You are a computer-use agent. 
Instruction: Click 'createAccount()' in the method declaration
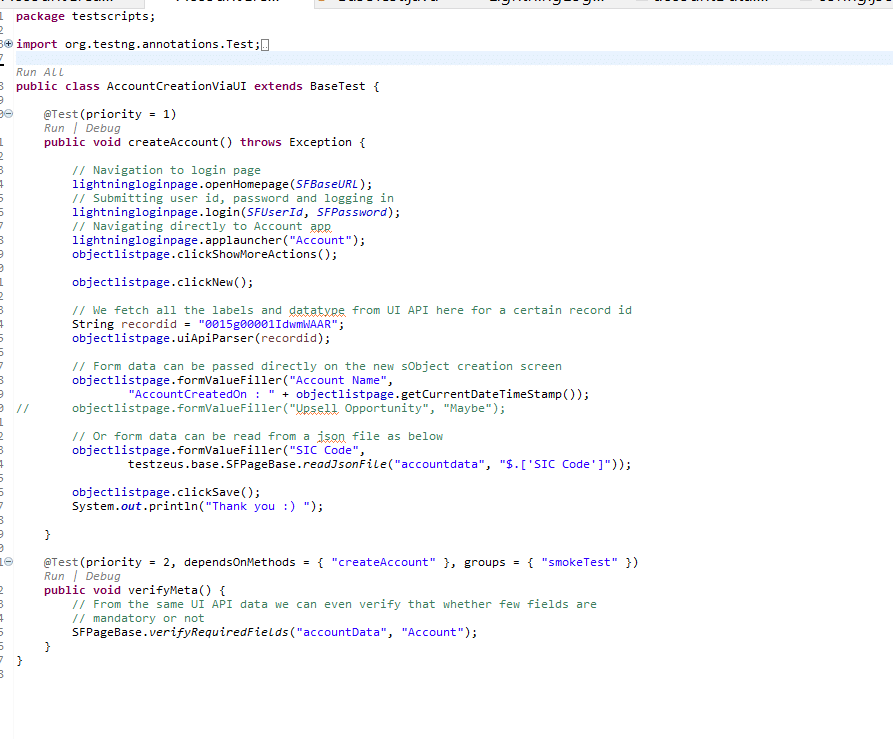[x=180, y=142]
